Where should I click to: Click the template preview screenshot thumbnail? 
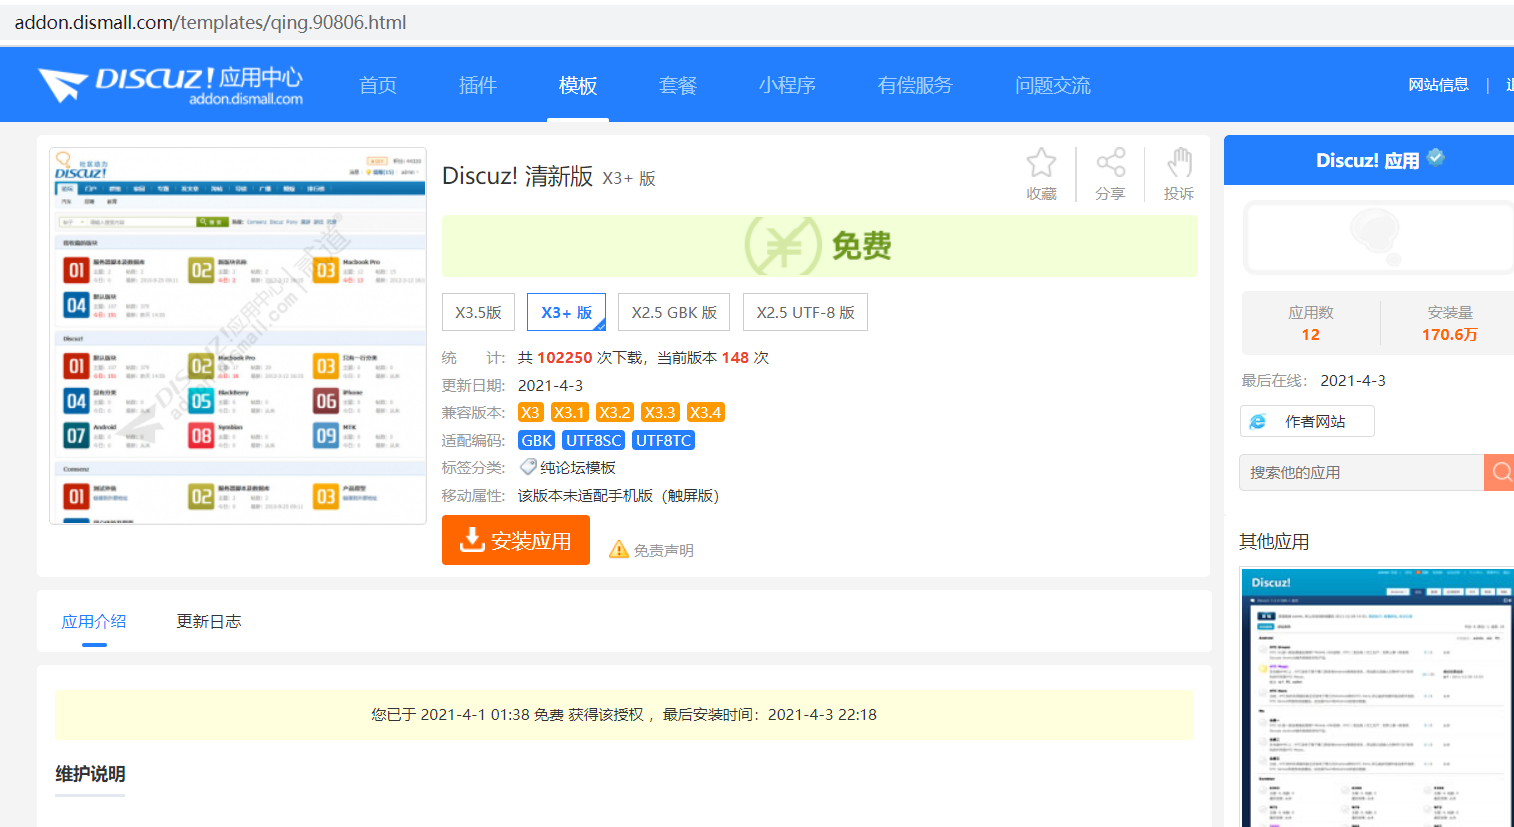[238, 336]
